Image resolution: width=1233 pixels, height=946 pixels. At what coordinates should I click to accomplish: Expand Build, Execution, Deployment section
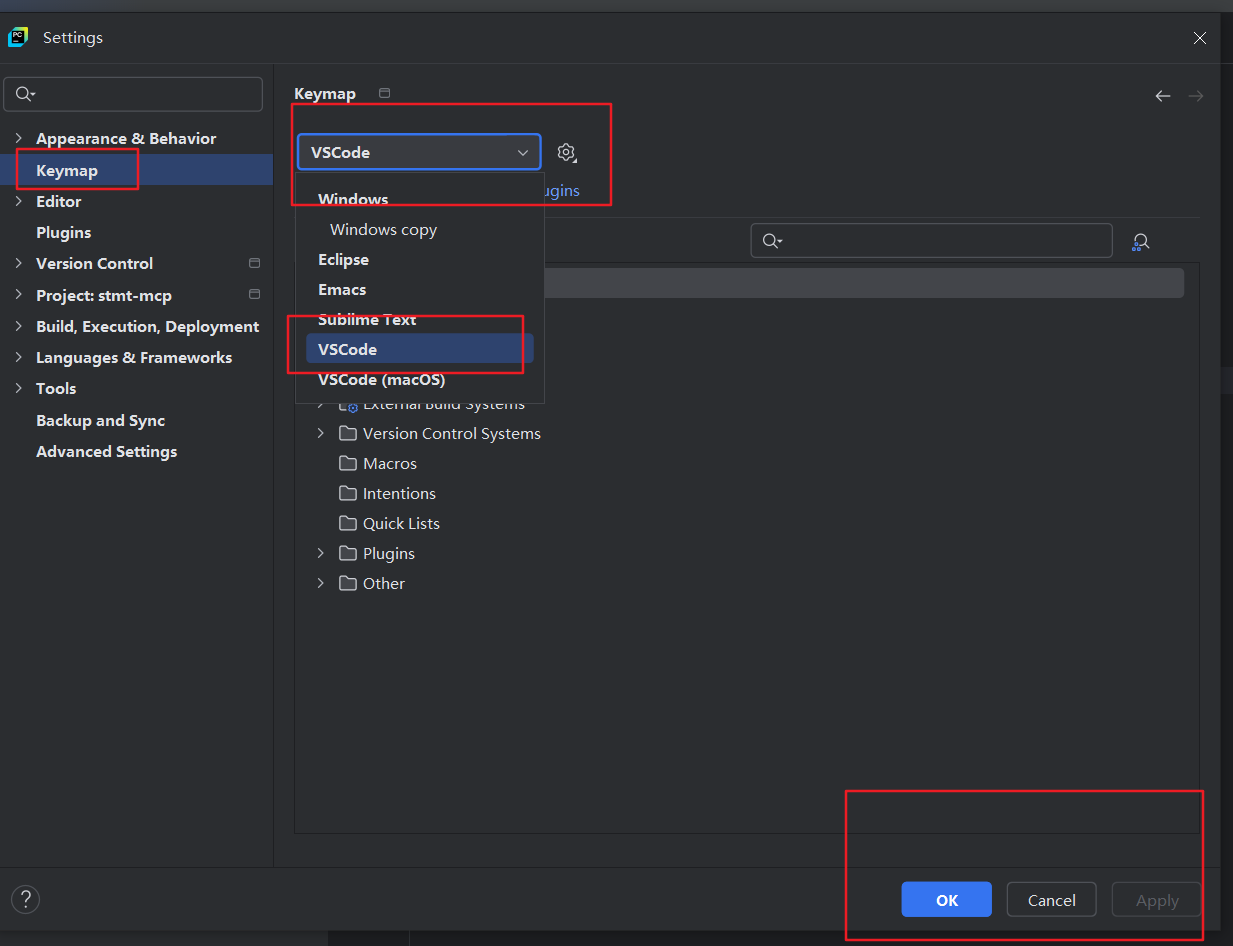click(18, 326)
